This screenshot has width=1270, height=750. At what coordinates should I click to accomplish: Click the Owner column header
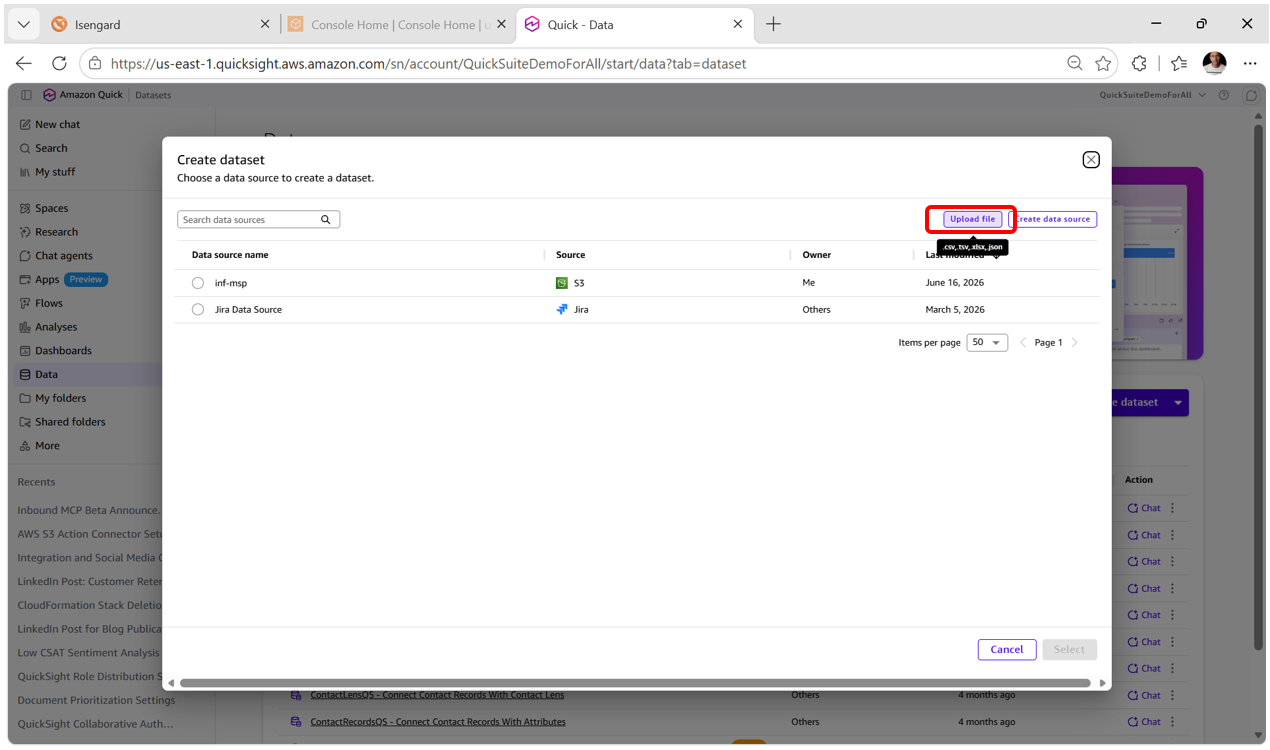pos(816,255)
